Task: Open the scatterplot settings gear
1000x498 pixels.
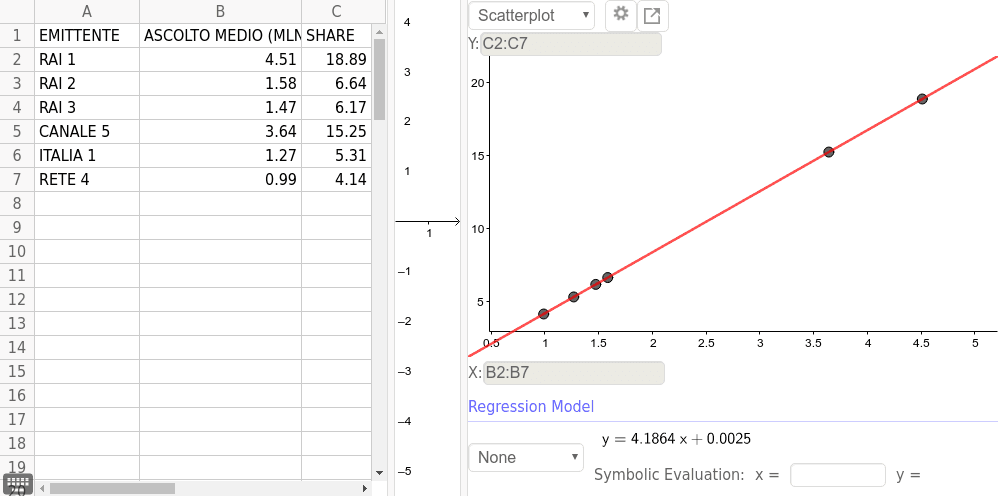Action: point(621,15)
